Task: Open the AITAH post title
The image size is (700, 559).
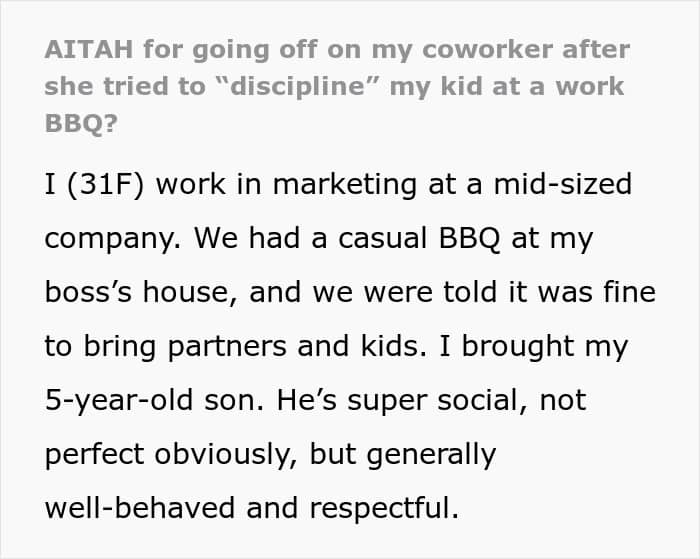Action: coord(338,86)
